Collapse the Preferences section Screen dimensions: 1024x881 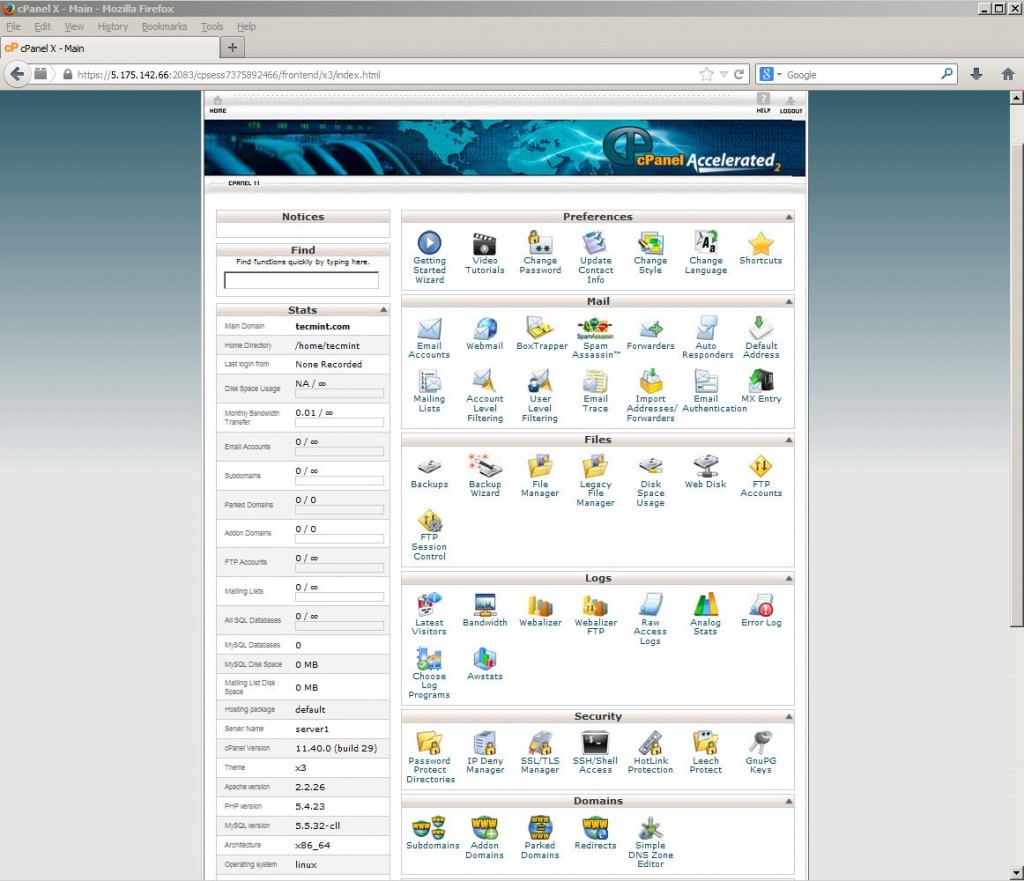click(788, 216)
